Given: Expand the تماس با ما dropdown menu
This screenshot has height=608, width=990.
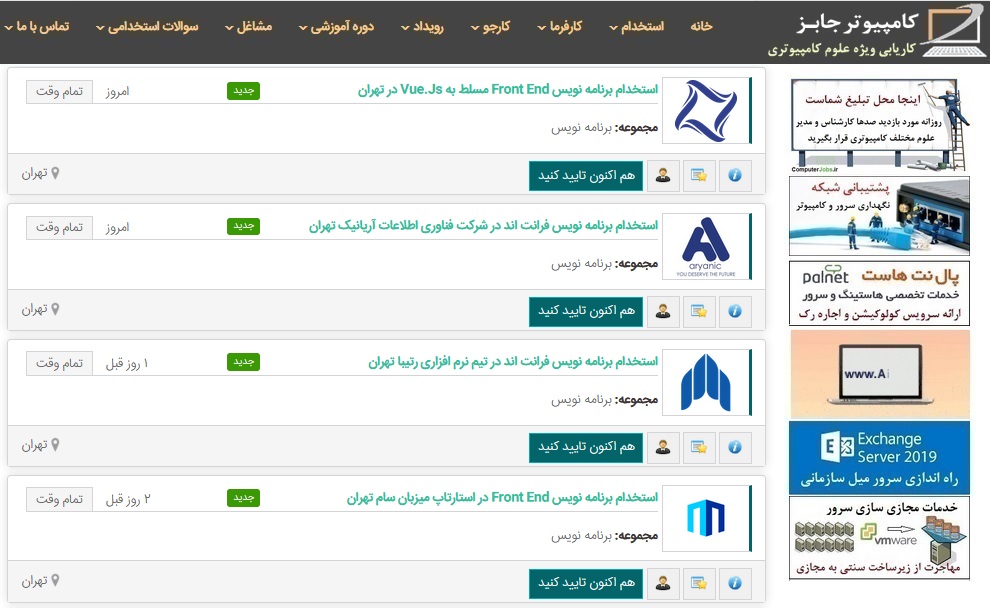Looking at the screenshot, I should pyautogui.click(x=37, y=27).
